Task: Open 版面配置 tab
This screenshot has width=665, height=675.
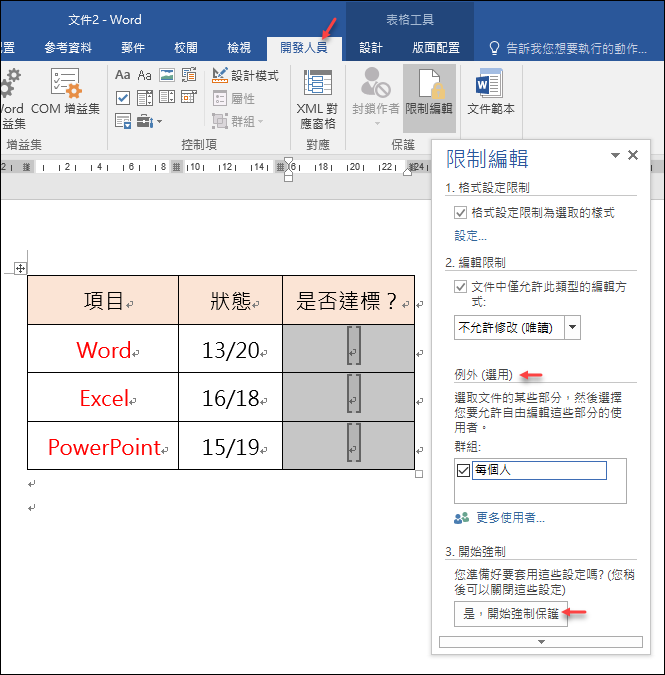Action: coord(436,48)
